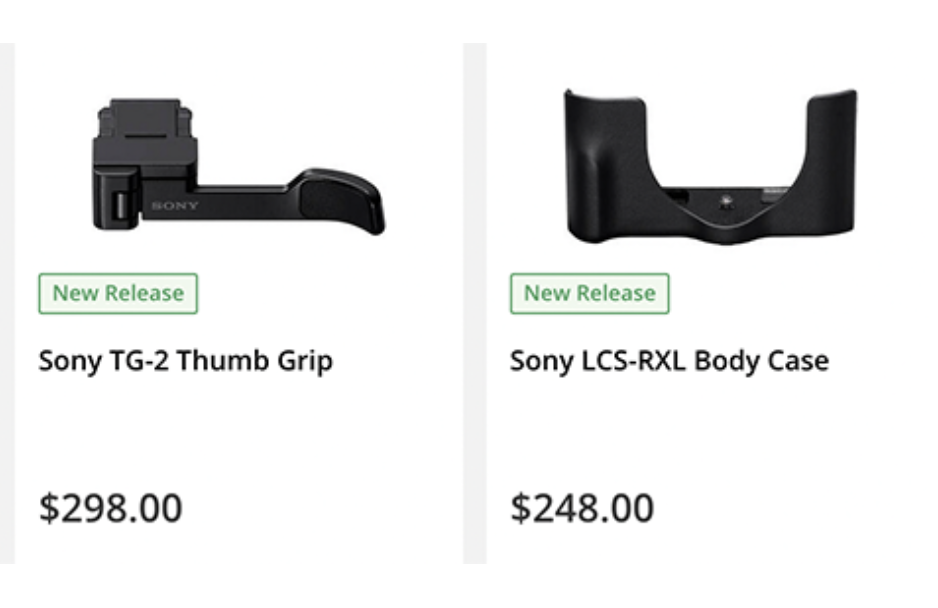Image resolution: width=938 pixels, height=608 pixels.
Task: Open the Sony LCS-RXL Body Case title link
Action: (668, 360)
